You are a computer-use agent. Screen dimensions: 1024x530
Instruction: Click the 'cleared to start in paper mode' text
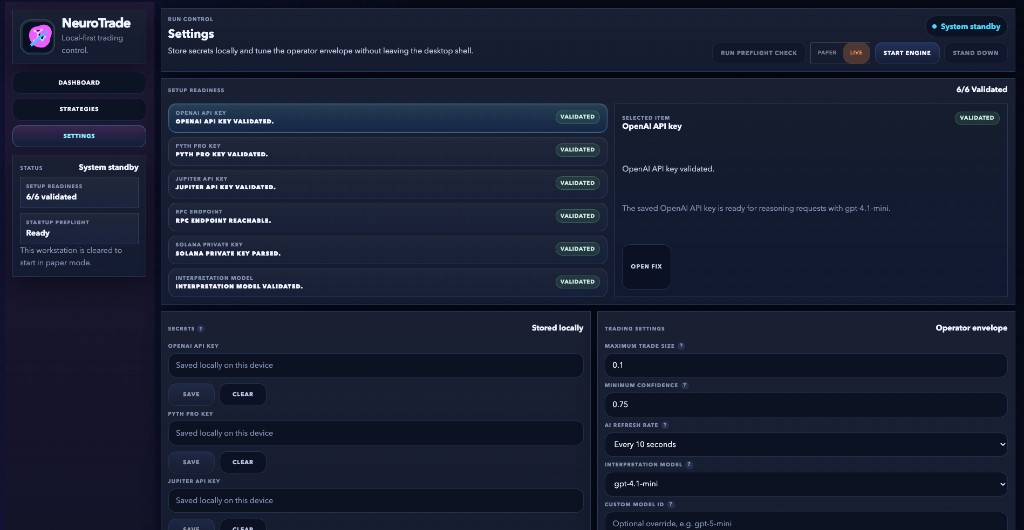point(71,257)
